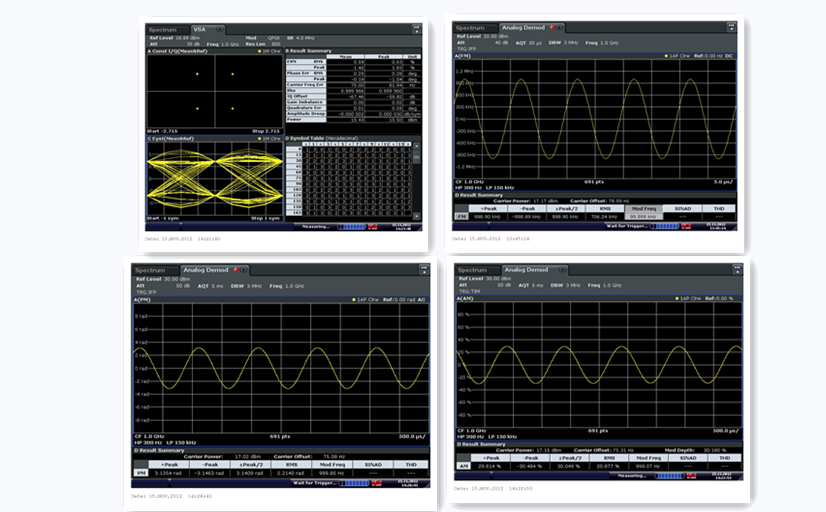Select the FM row label in Result Summary
The image size is (826, 512).
(x=461, y=215)
